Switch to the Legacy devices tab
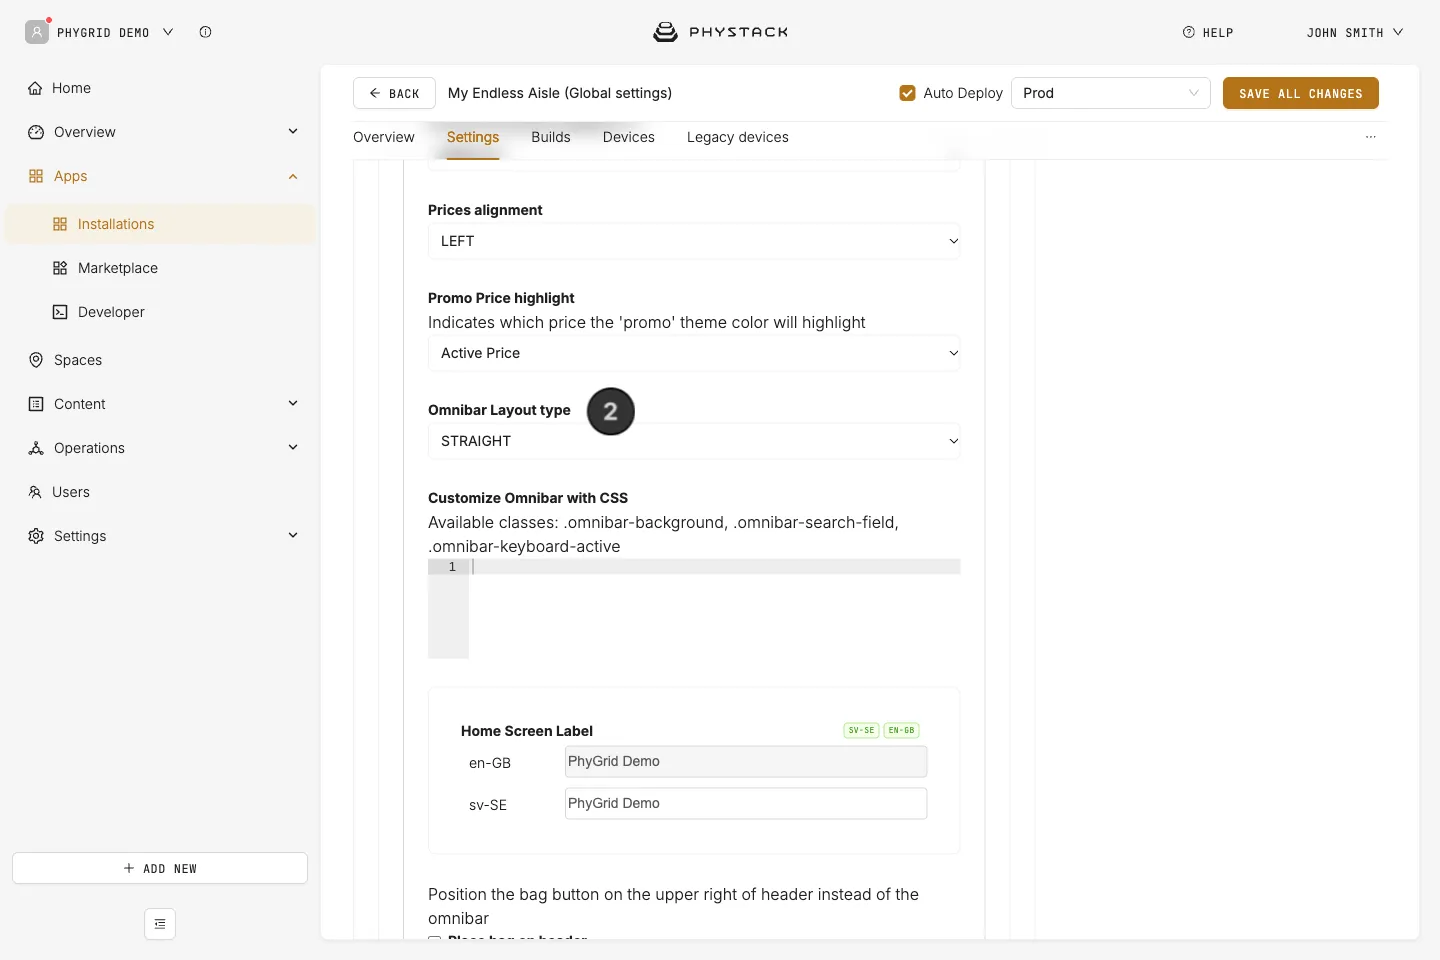The height and width of the screenshot is (960, 1440). tap(738, 137)
